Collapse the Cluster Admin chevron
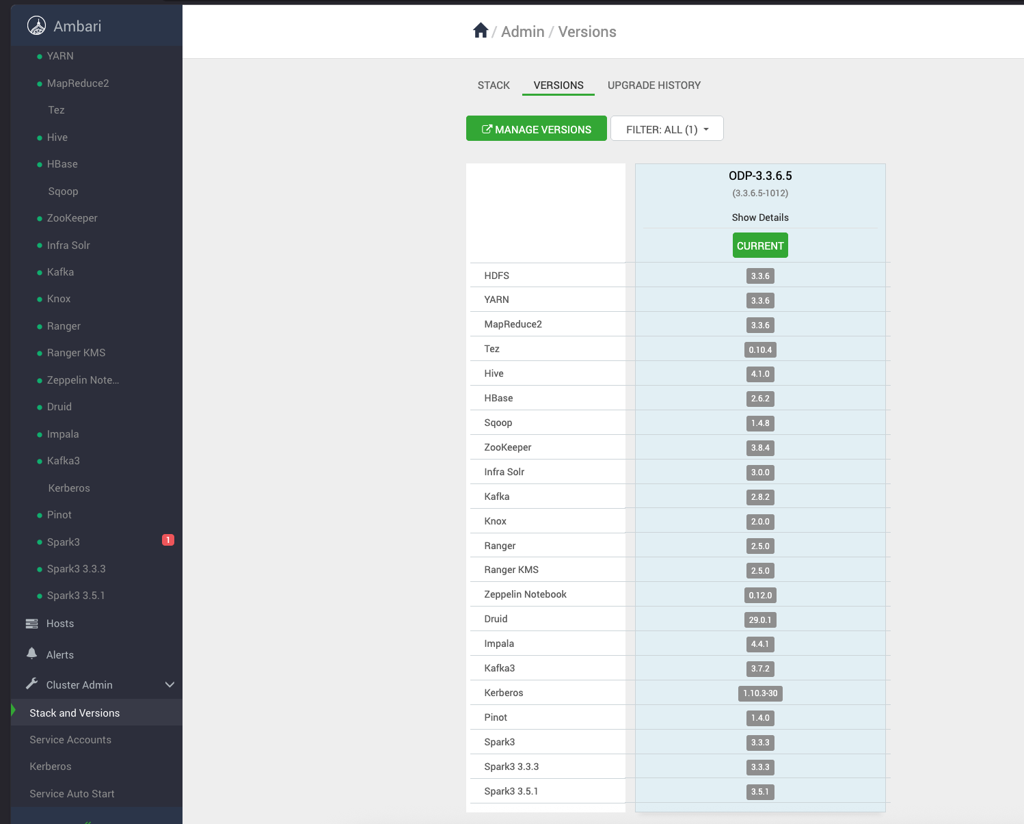 170,684
